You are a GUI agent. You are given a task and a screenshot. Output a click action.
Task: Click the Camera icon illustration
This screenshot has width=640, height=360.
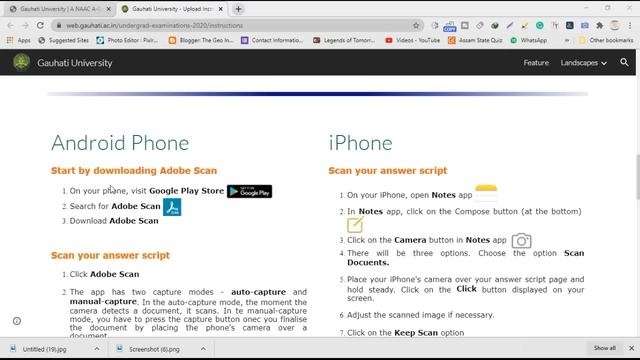(x=521, y=240)
